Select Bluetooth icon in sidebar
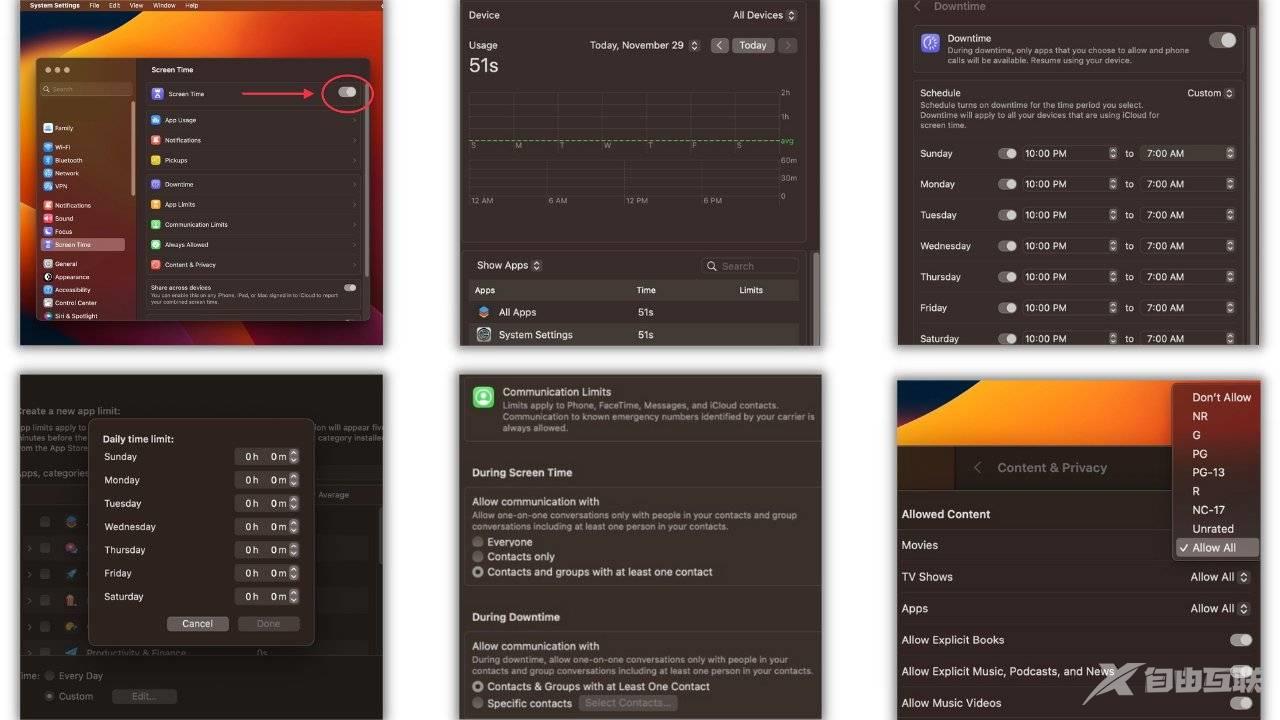 48,160
